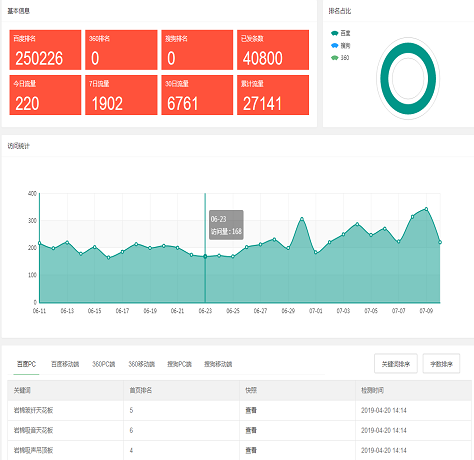This screenshot has height=460, width=474.
Task: Click the teal 百度 legend icon
Action: pyautogui.click(x=335, y=33)
